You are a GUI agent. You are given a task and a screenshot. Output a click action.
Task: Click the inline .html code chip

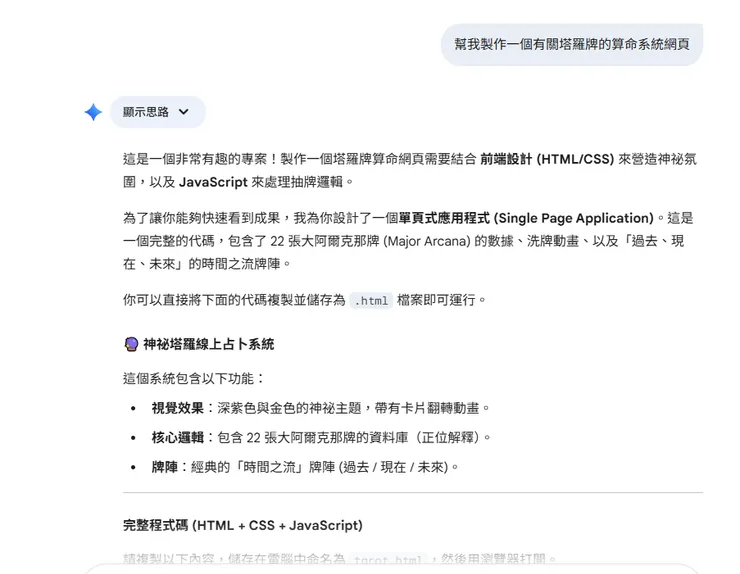click(x=371, y=300)
